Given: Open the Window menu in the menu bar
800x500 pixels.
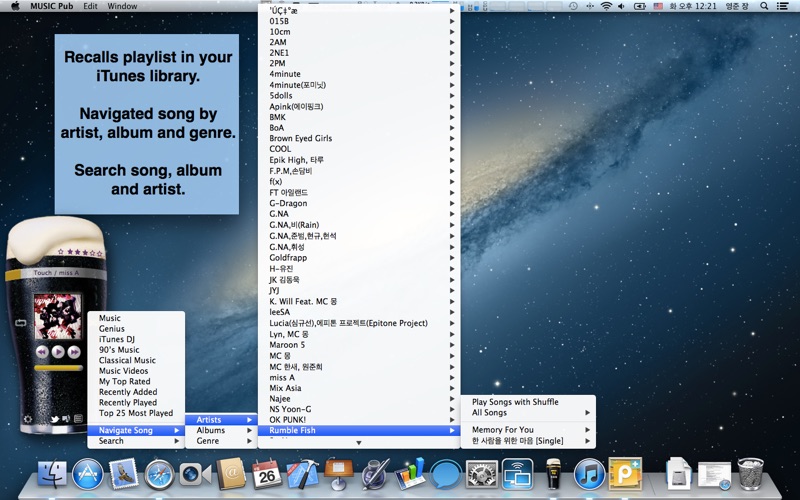Looking at the screenshot, I should tap(122, 6).
